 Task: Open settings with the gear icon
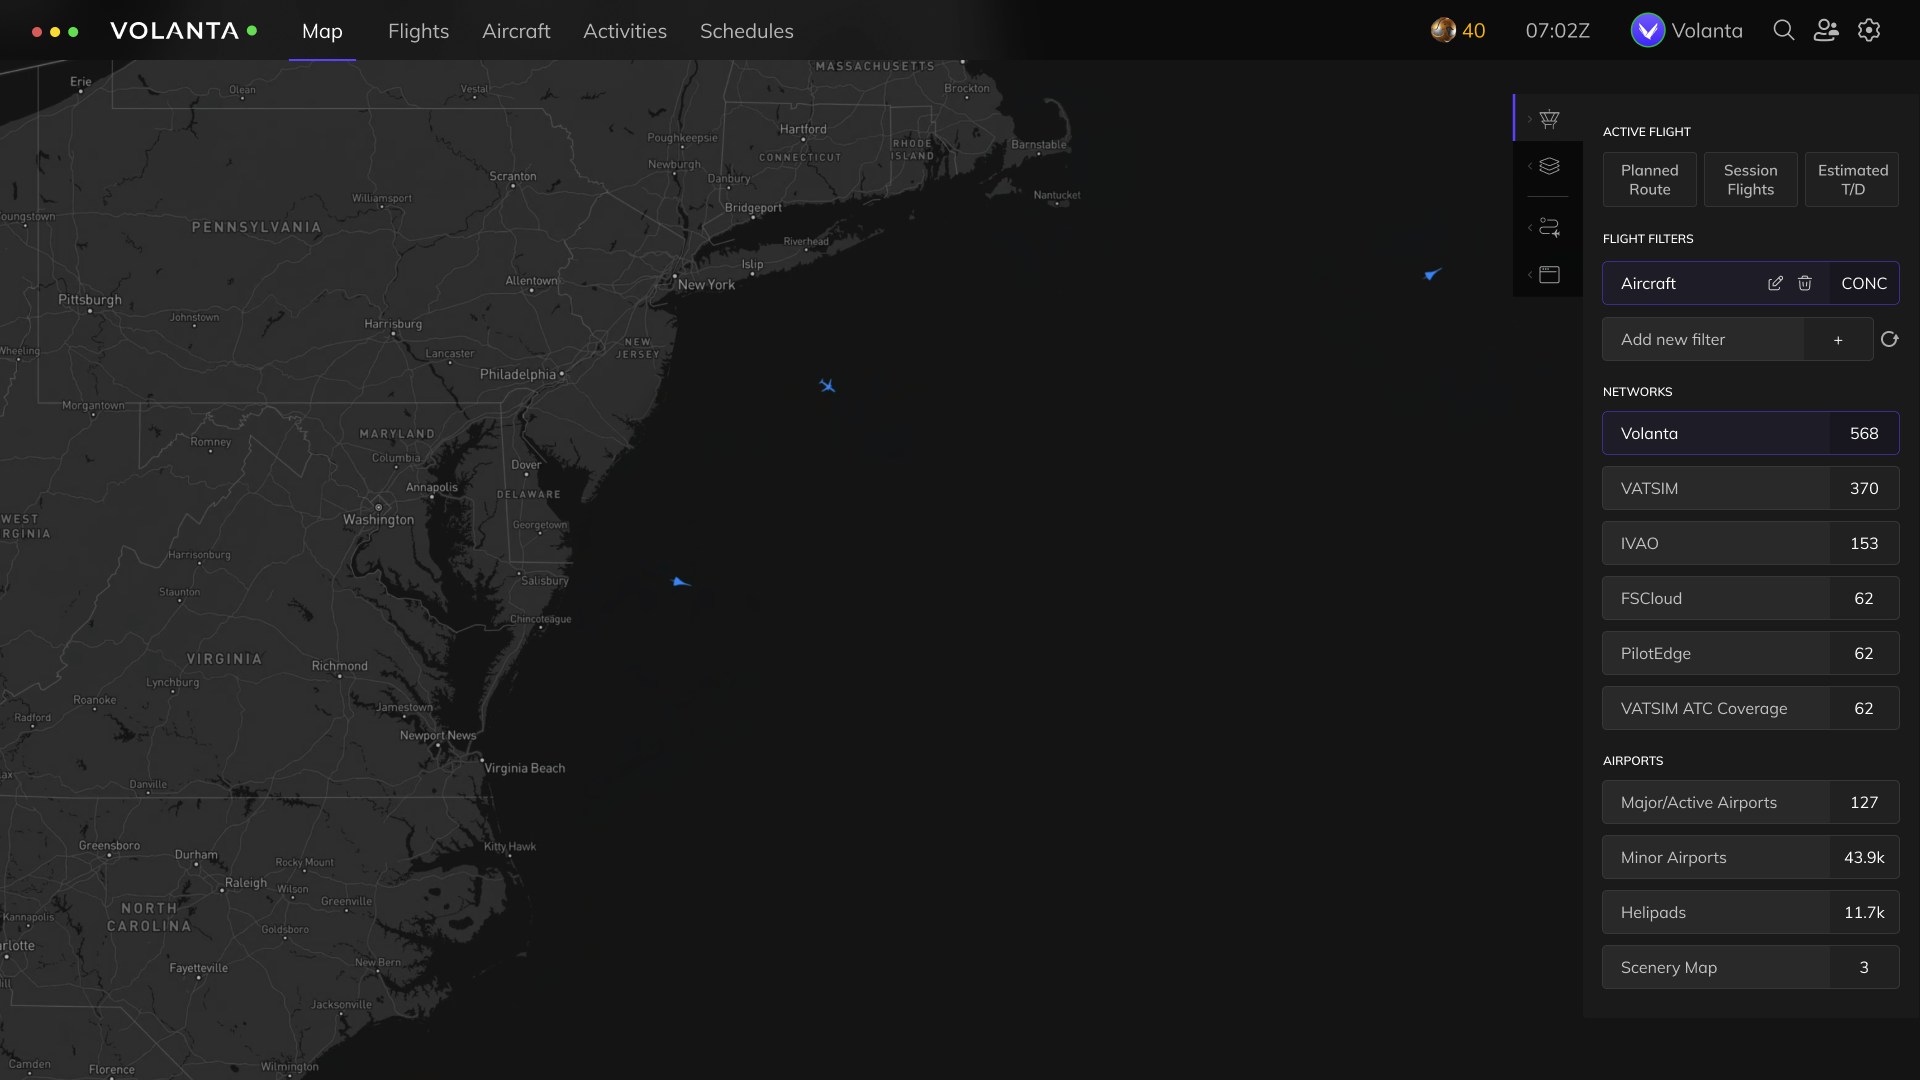click(1869, 31)
